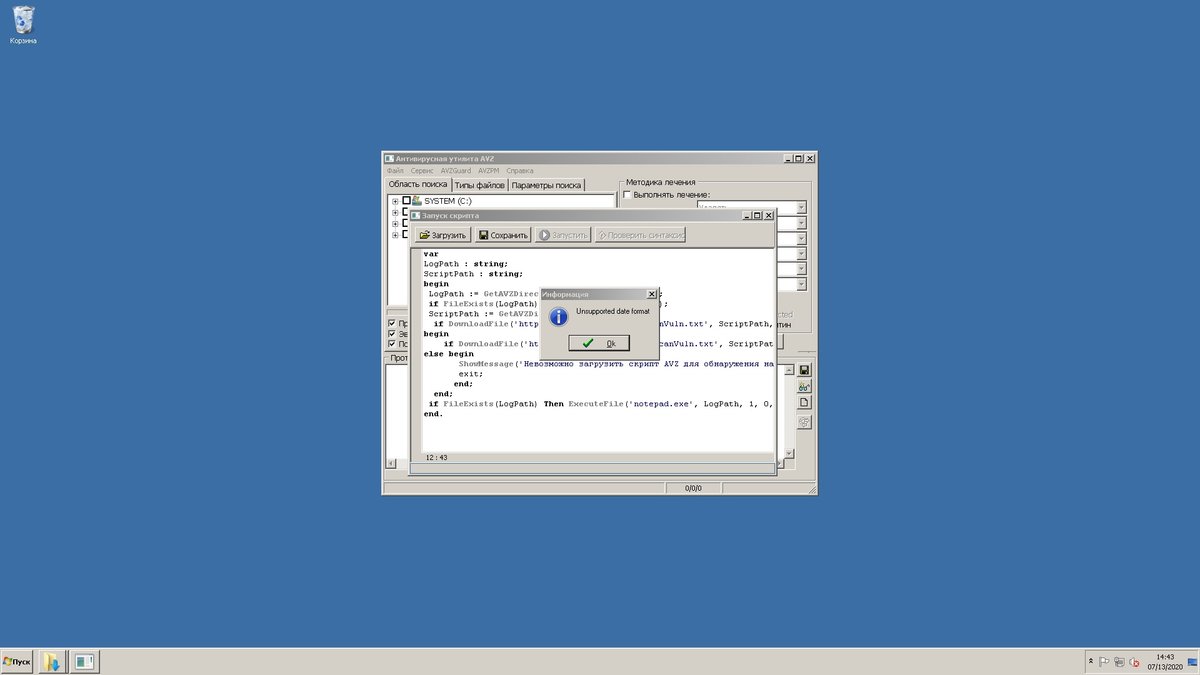Close the Информация dialog with X
This screenshot has width=1200, height=675.
tap(652, 294)
